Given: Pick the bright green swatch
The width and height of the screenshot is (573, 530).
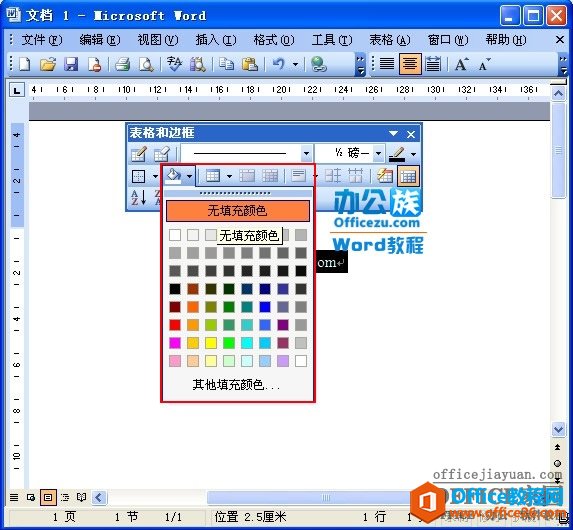Looking at the screenshot, I should coord(229,343).
